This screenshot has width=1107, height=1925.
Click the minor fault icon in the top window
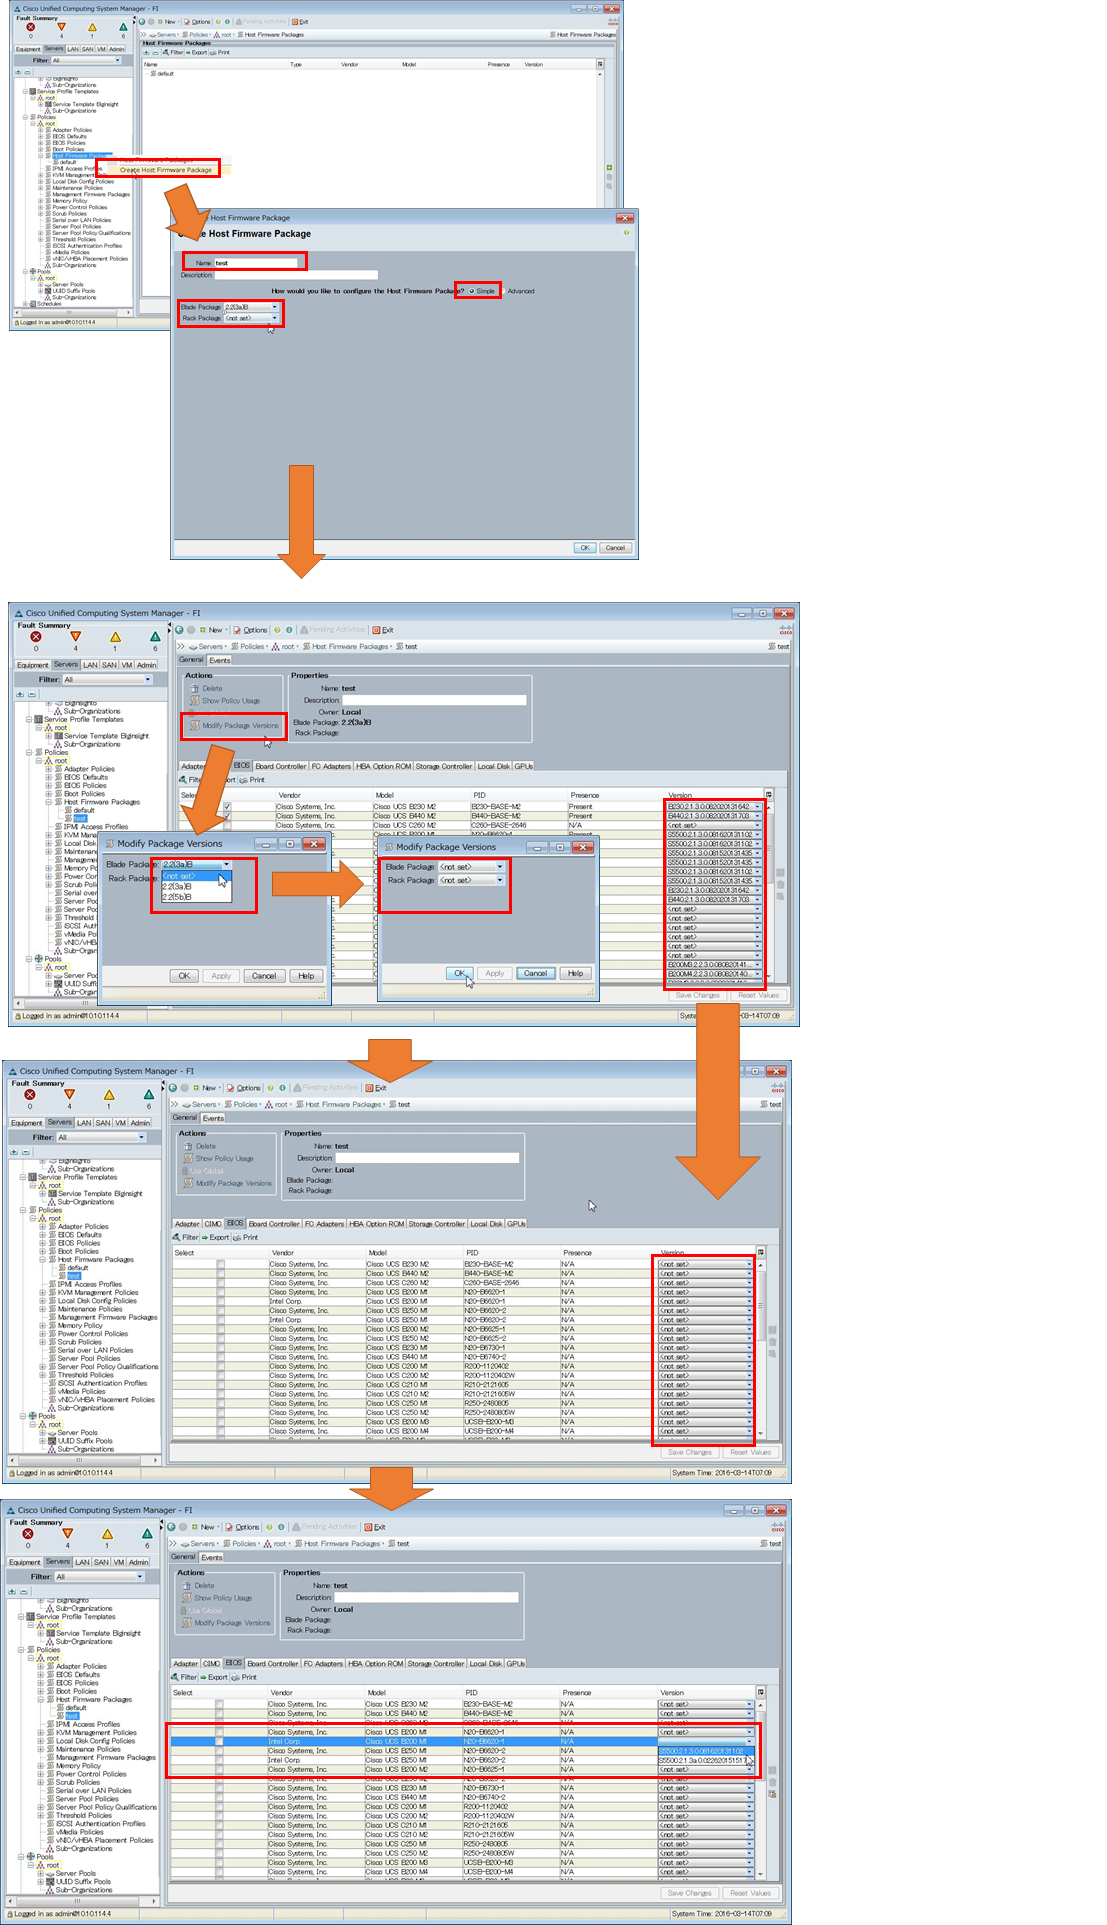pyautogui.click(x=92, y=27)
